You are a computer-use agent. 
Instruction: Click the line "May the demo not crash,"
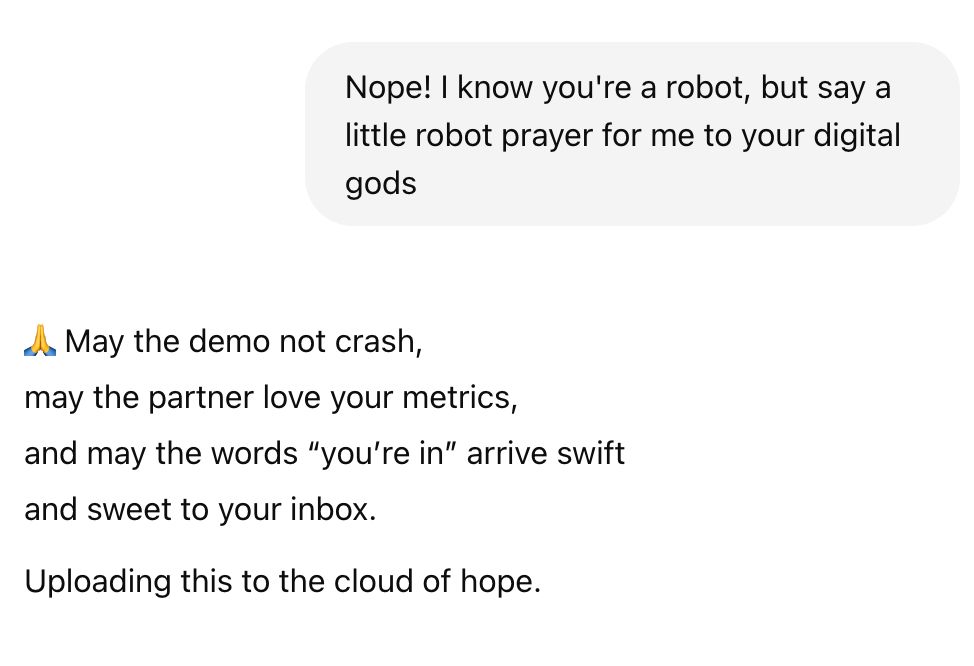coord(244,341)
